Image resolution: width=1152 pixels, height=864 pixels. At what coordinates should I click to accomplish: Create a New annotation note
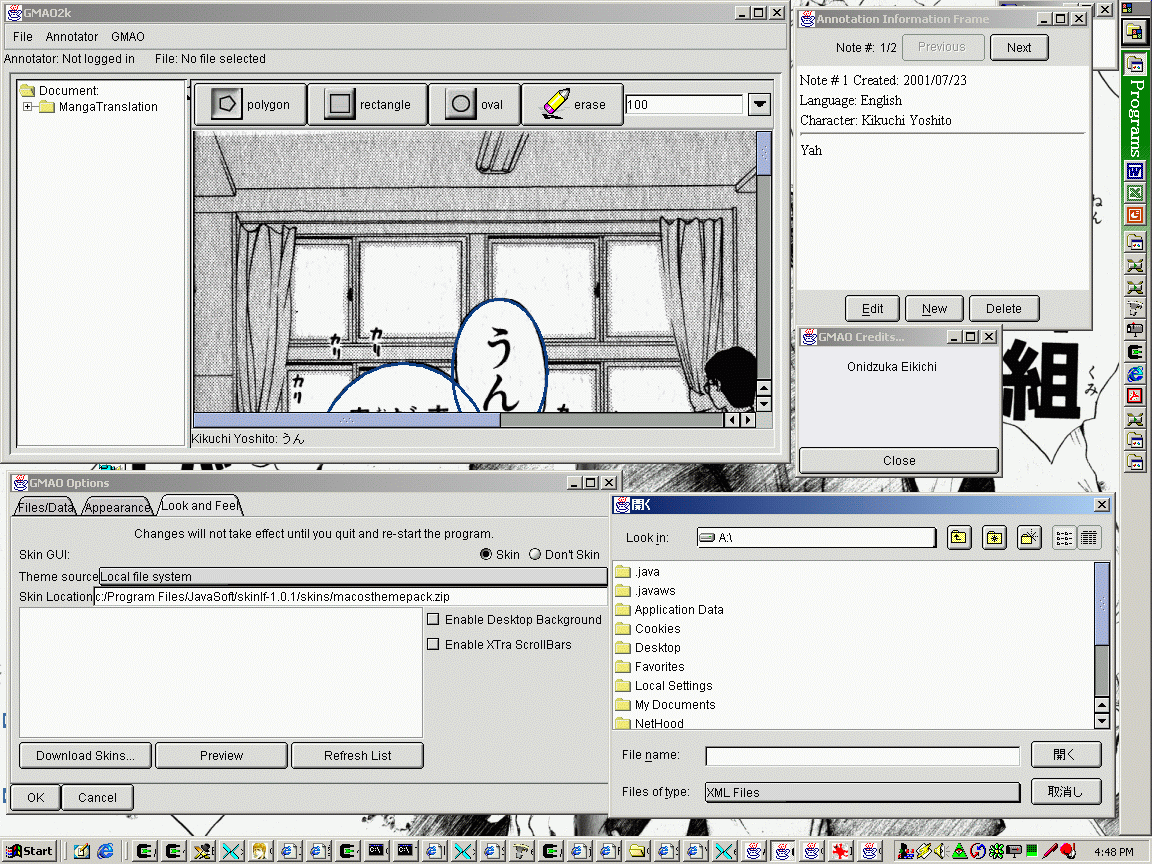(935, 309)
